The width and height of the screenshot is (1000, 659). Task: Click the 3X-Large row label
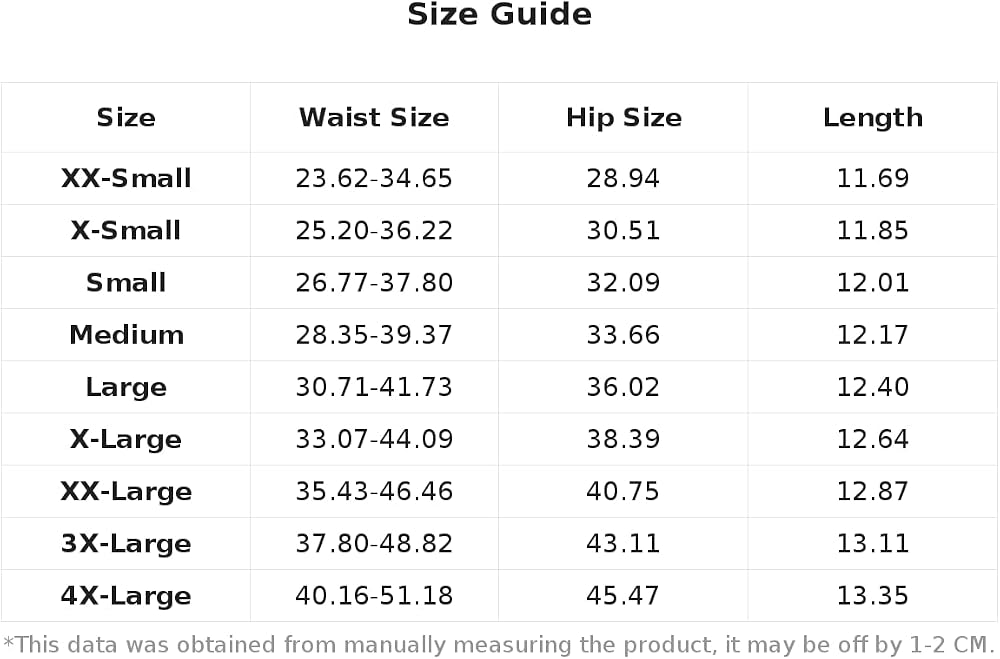click(x=126, y=545)
